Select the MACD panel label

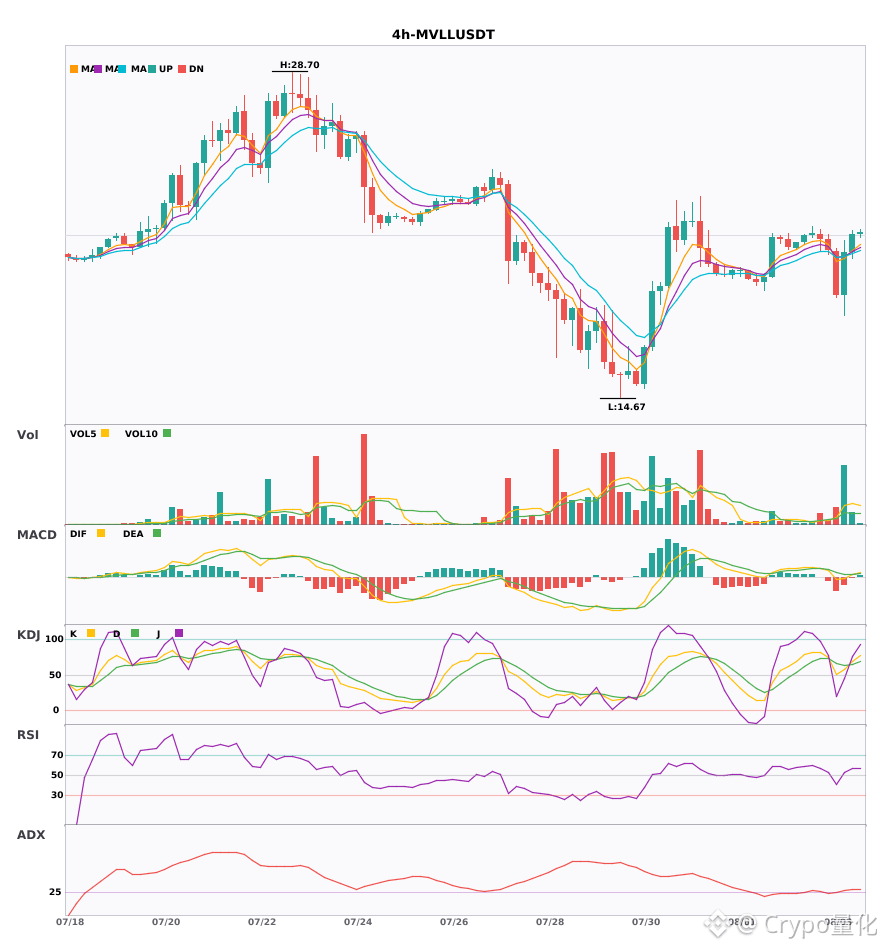[x=36, y=535]
